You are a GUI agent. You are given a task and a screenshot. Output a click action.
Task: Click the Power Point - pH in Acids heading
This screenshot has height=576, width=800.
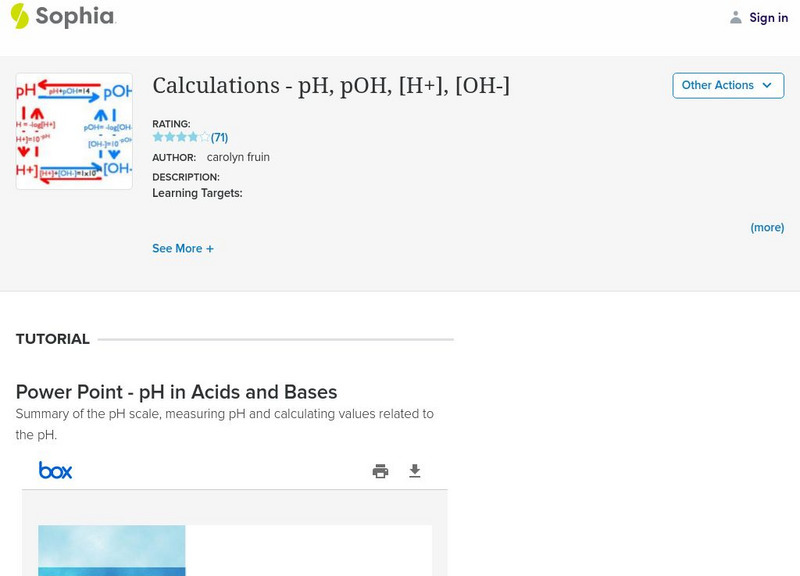[x=177, y=392]
